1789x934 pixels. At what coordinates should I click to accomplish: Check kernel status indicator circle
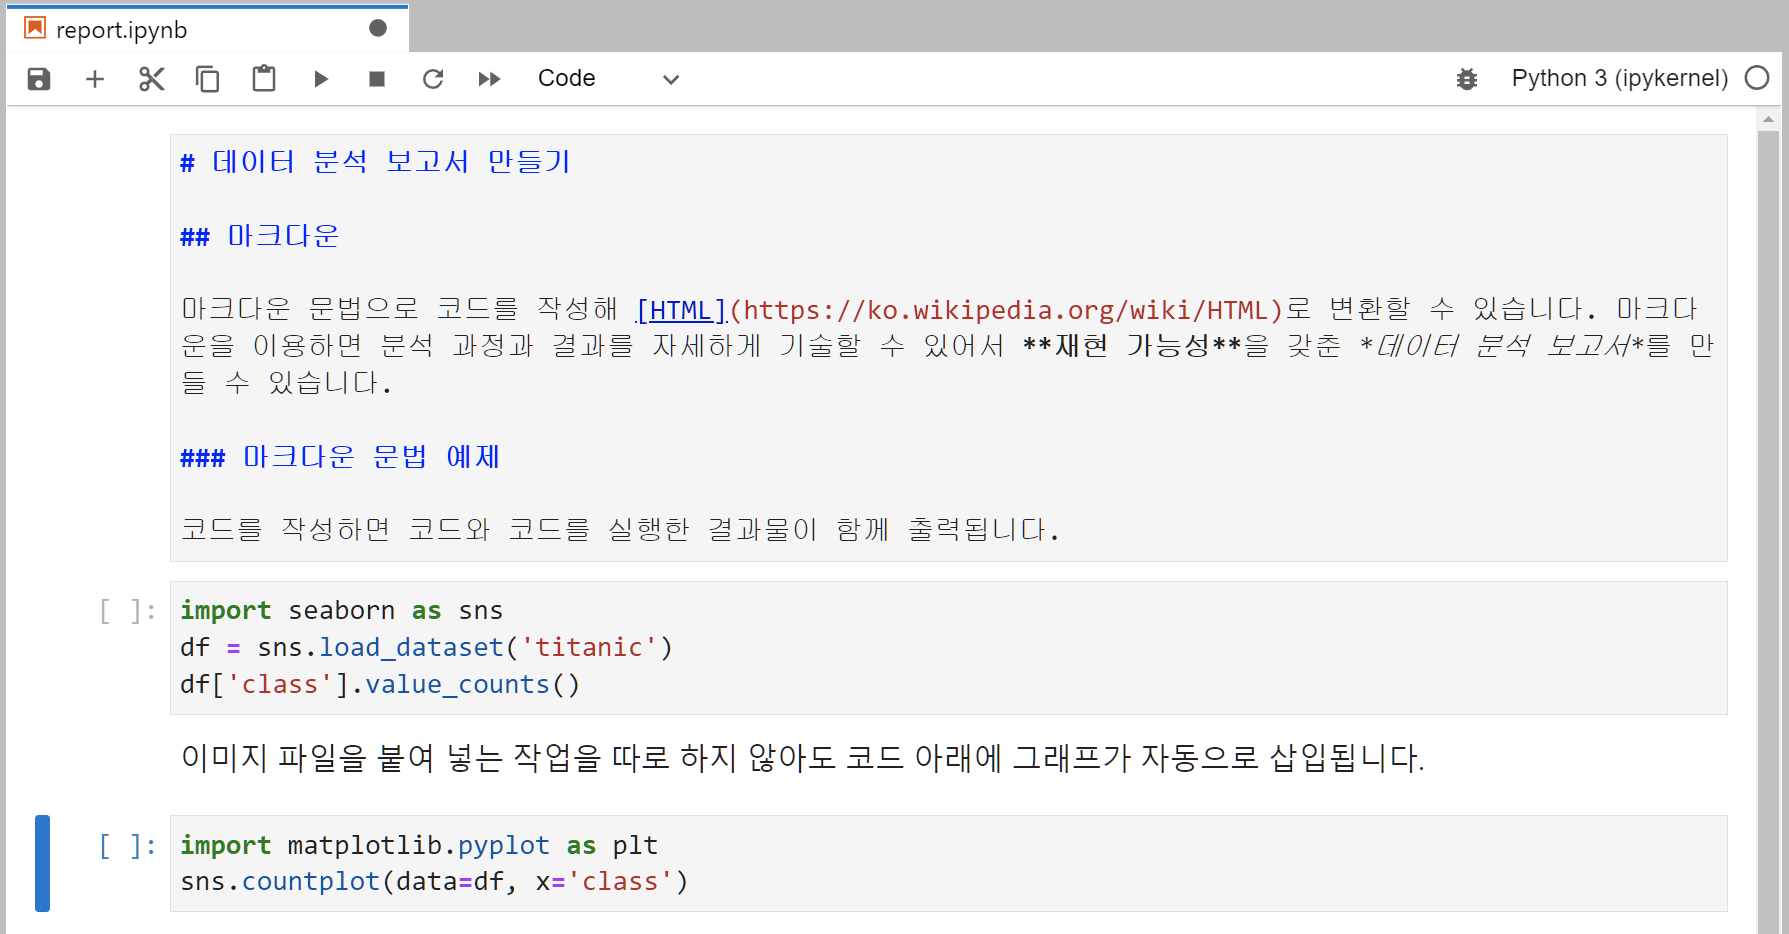[1756, 78]
